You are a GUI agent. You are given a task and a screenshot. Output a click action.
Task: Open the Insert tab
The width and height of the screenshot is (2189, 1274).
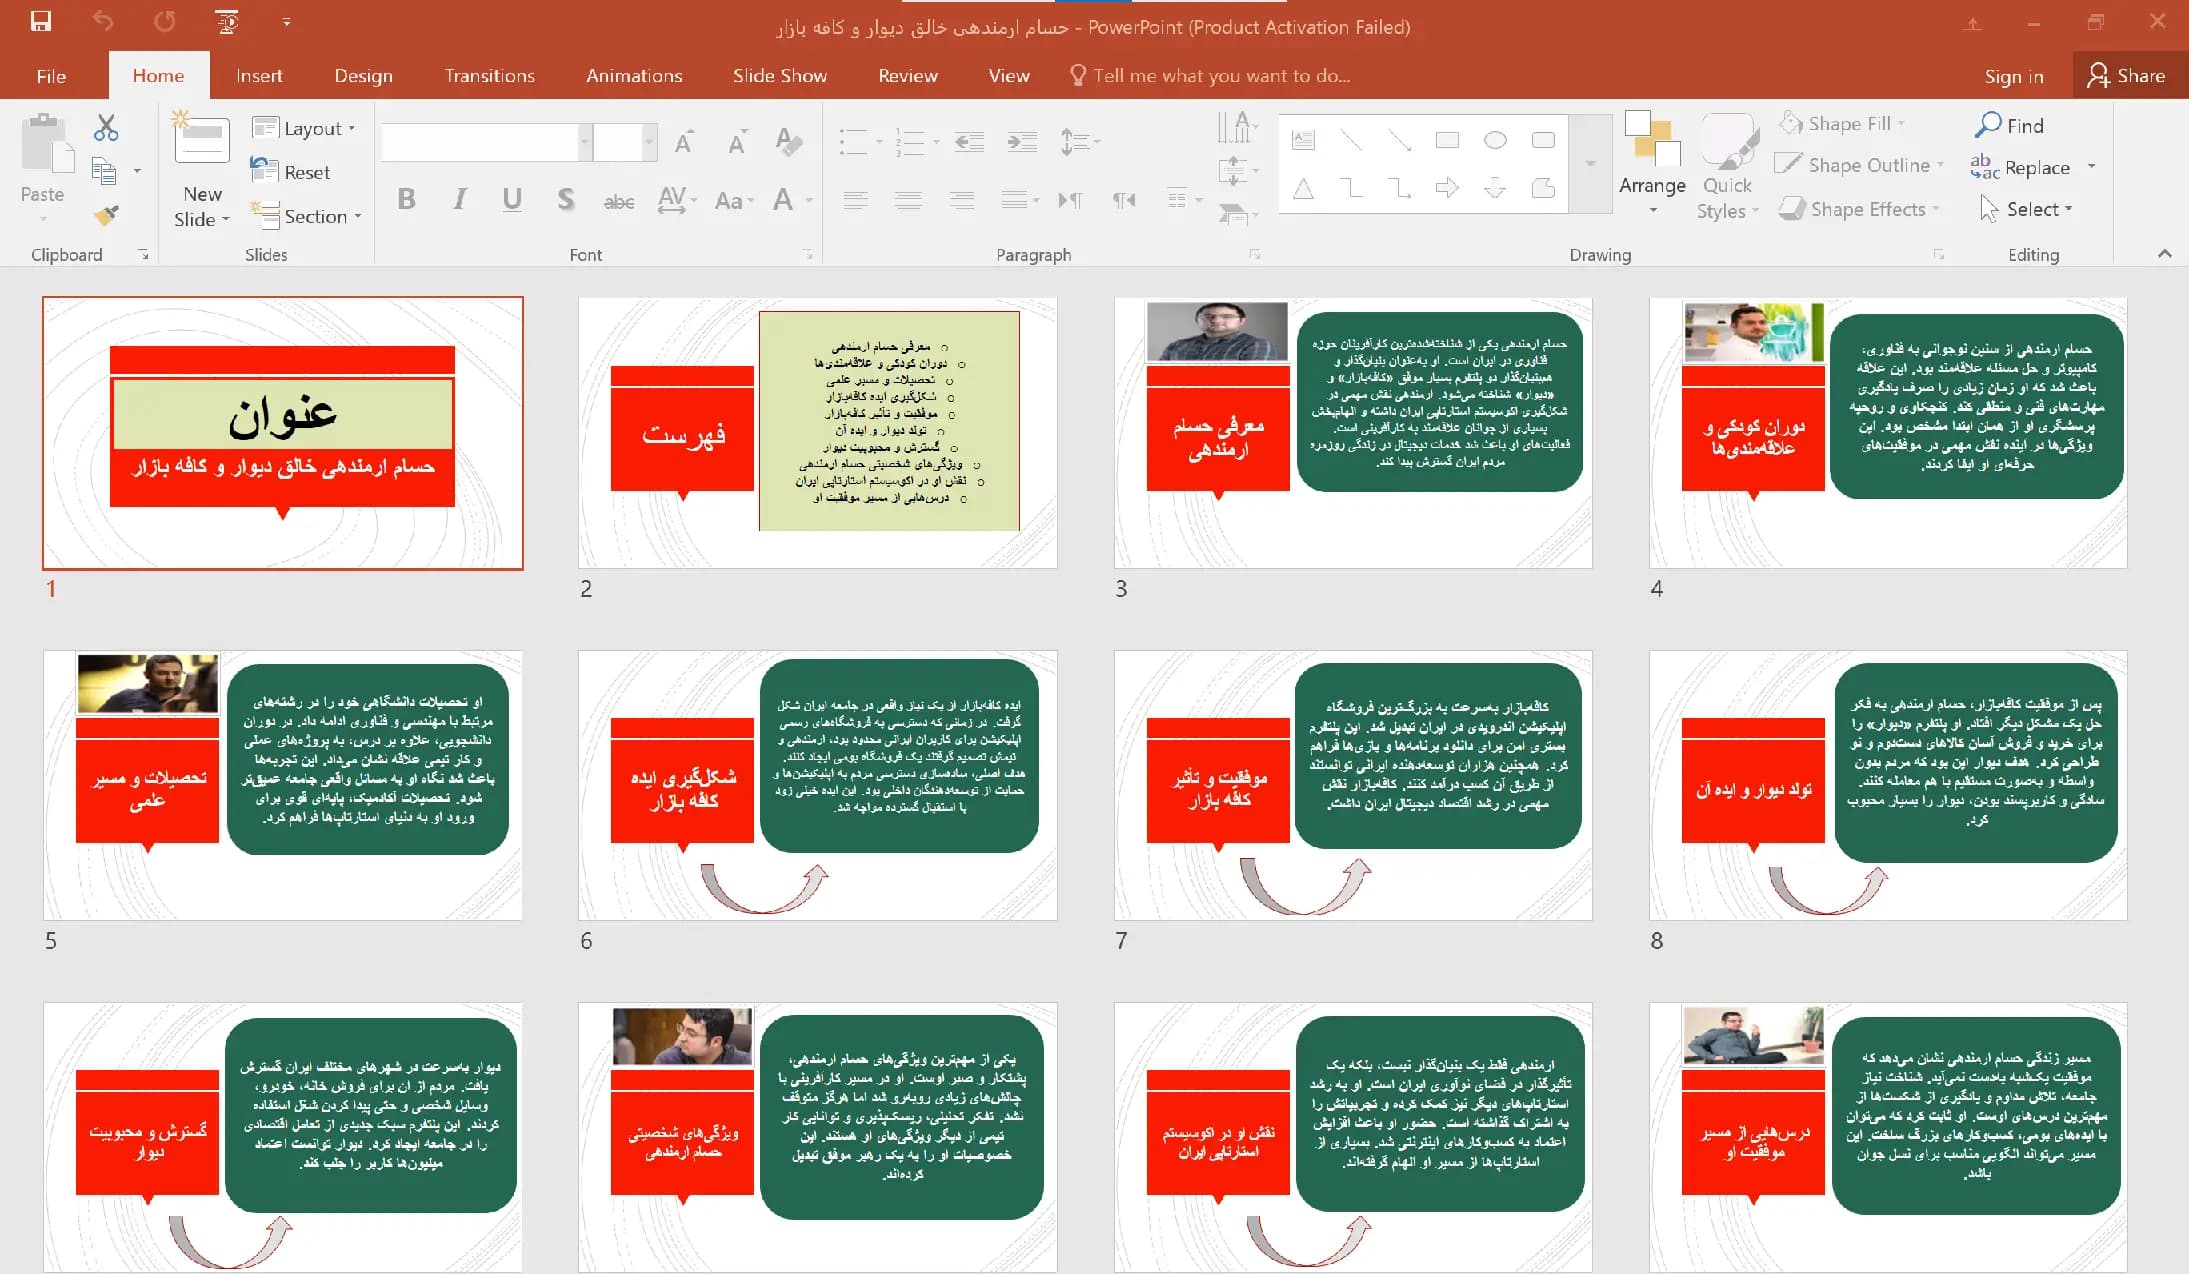(x=259, y=76)
